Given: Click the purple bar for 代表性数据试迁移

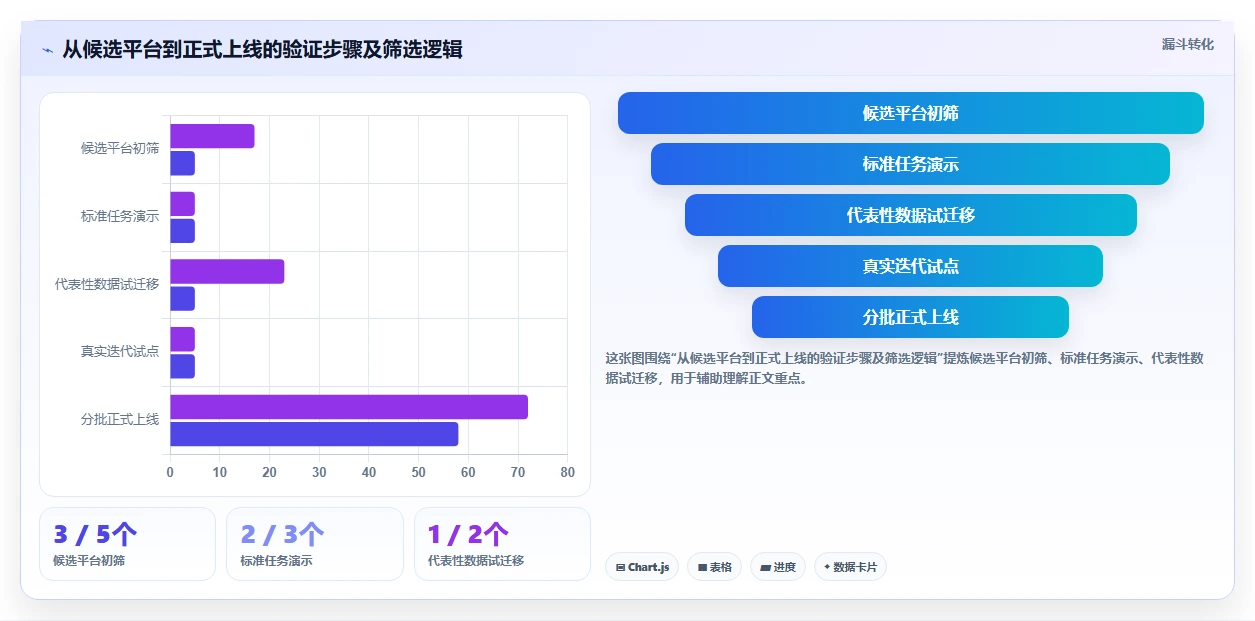Looking at the screenshot, I should click(227, 271).
